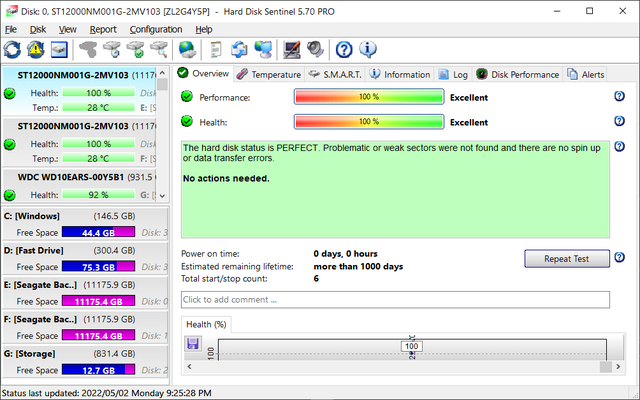This screenshot has width=640, height=400.
Task: Click help icon beside the Repeat Test button
Action: (x=620, y=257)
